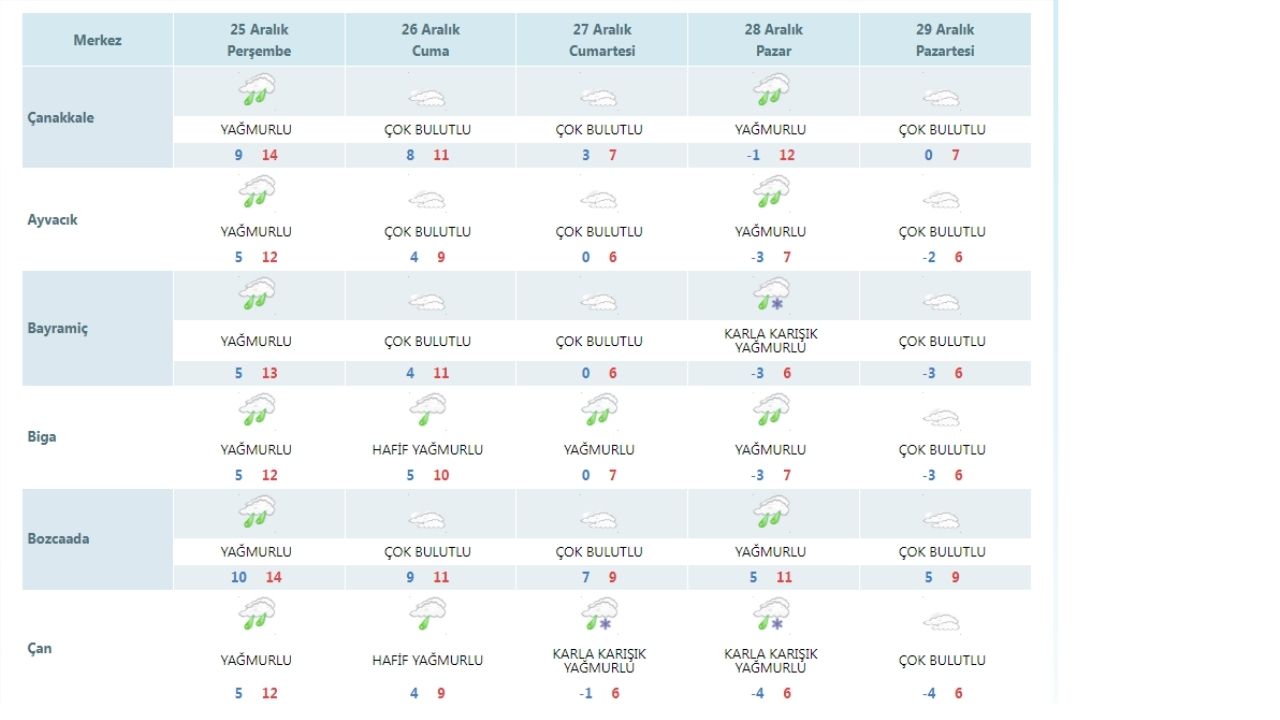
Task: Click Çan light rain icon for 26 Aralık
Action: 428,614
